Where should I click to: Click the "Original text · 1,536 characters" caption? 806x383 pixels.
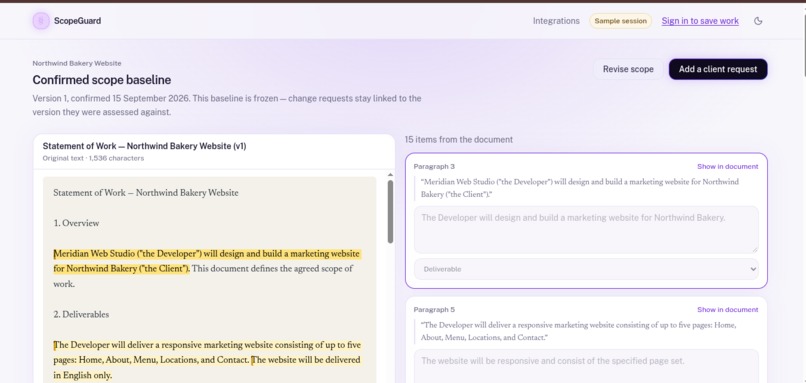coord(93,158)
